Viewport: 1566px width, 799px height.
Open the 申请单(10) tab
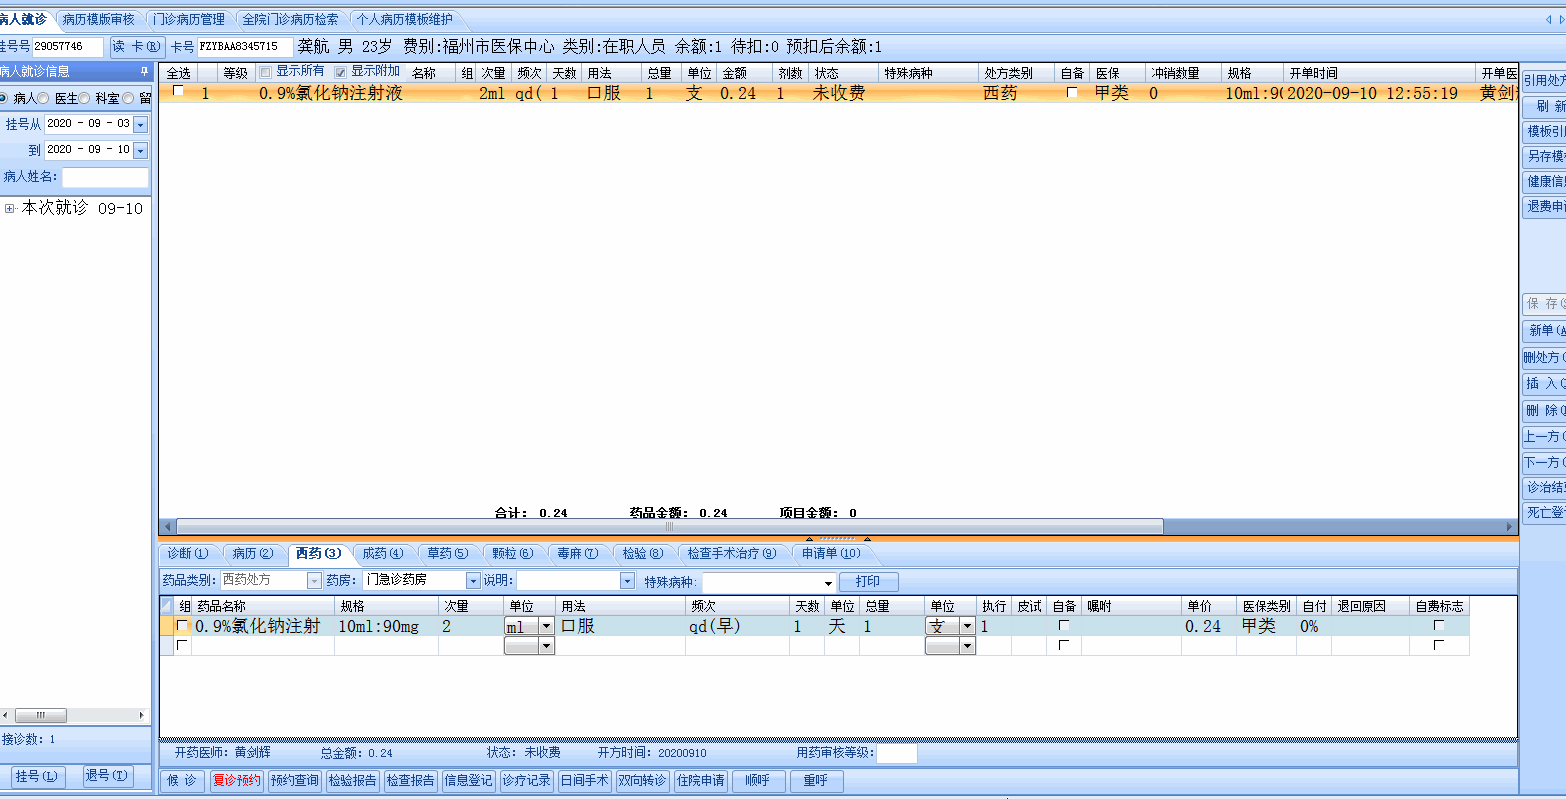[831, 553]
